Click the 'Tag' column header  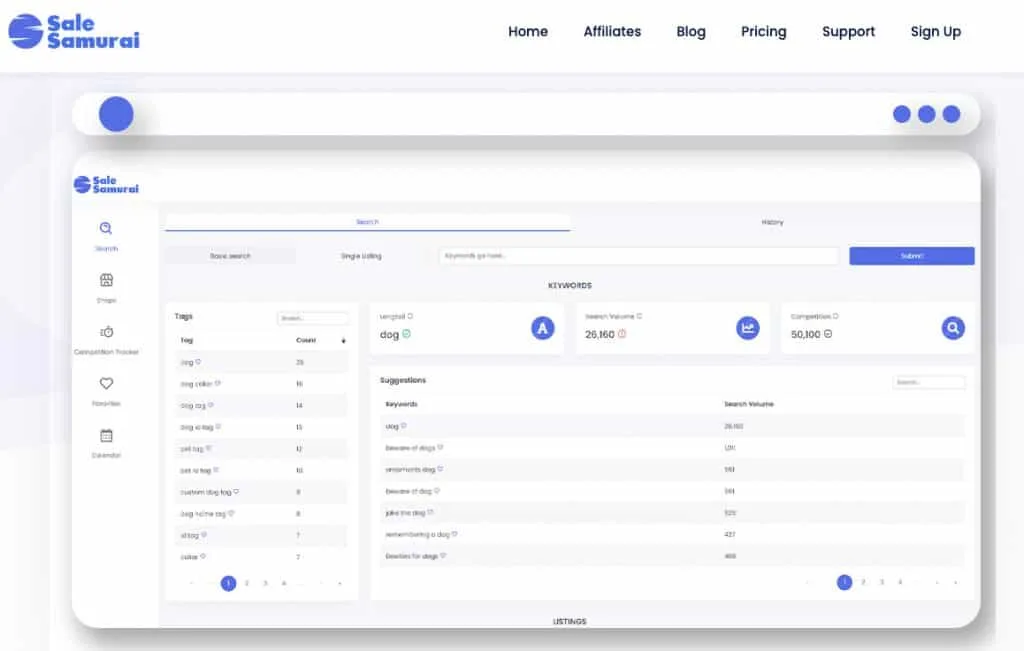click(x=187, y=340)
